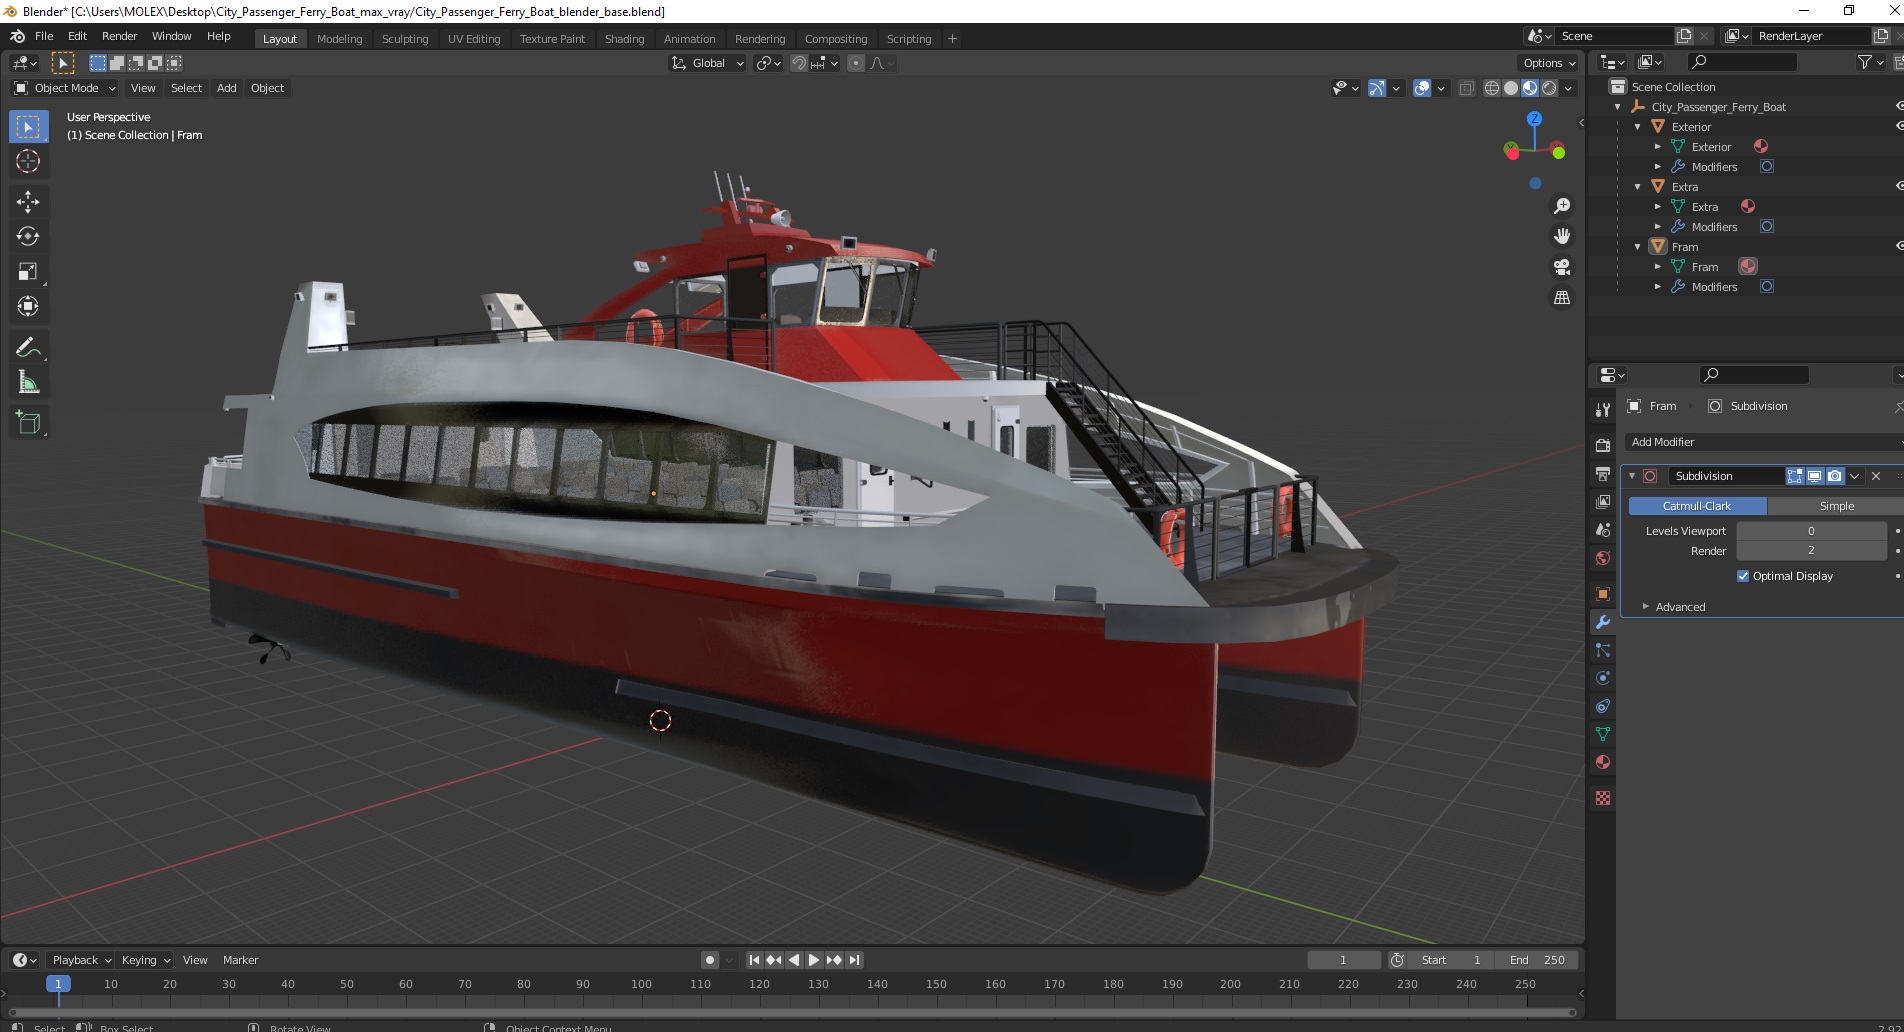
Task: Toggle show overlays button in viewport header
Action: click(1422, 88)
